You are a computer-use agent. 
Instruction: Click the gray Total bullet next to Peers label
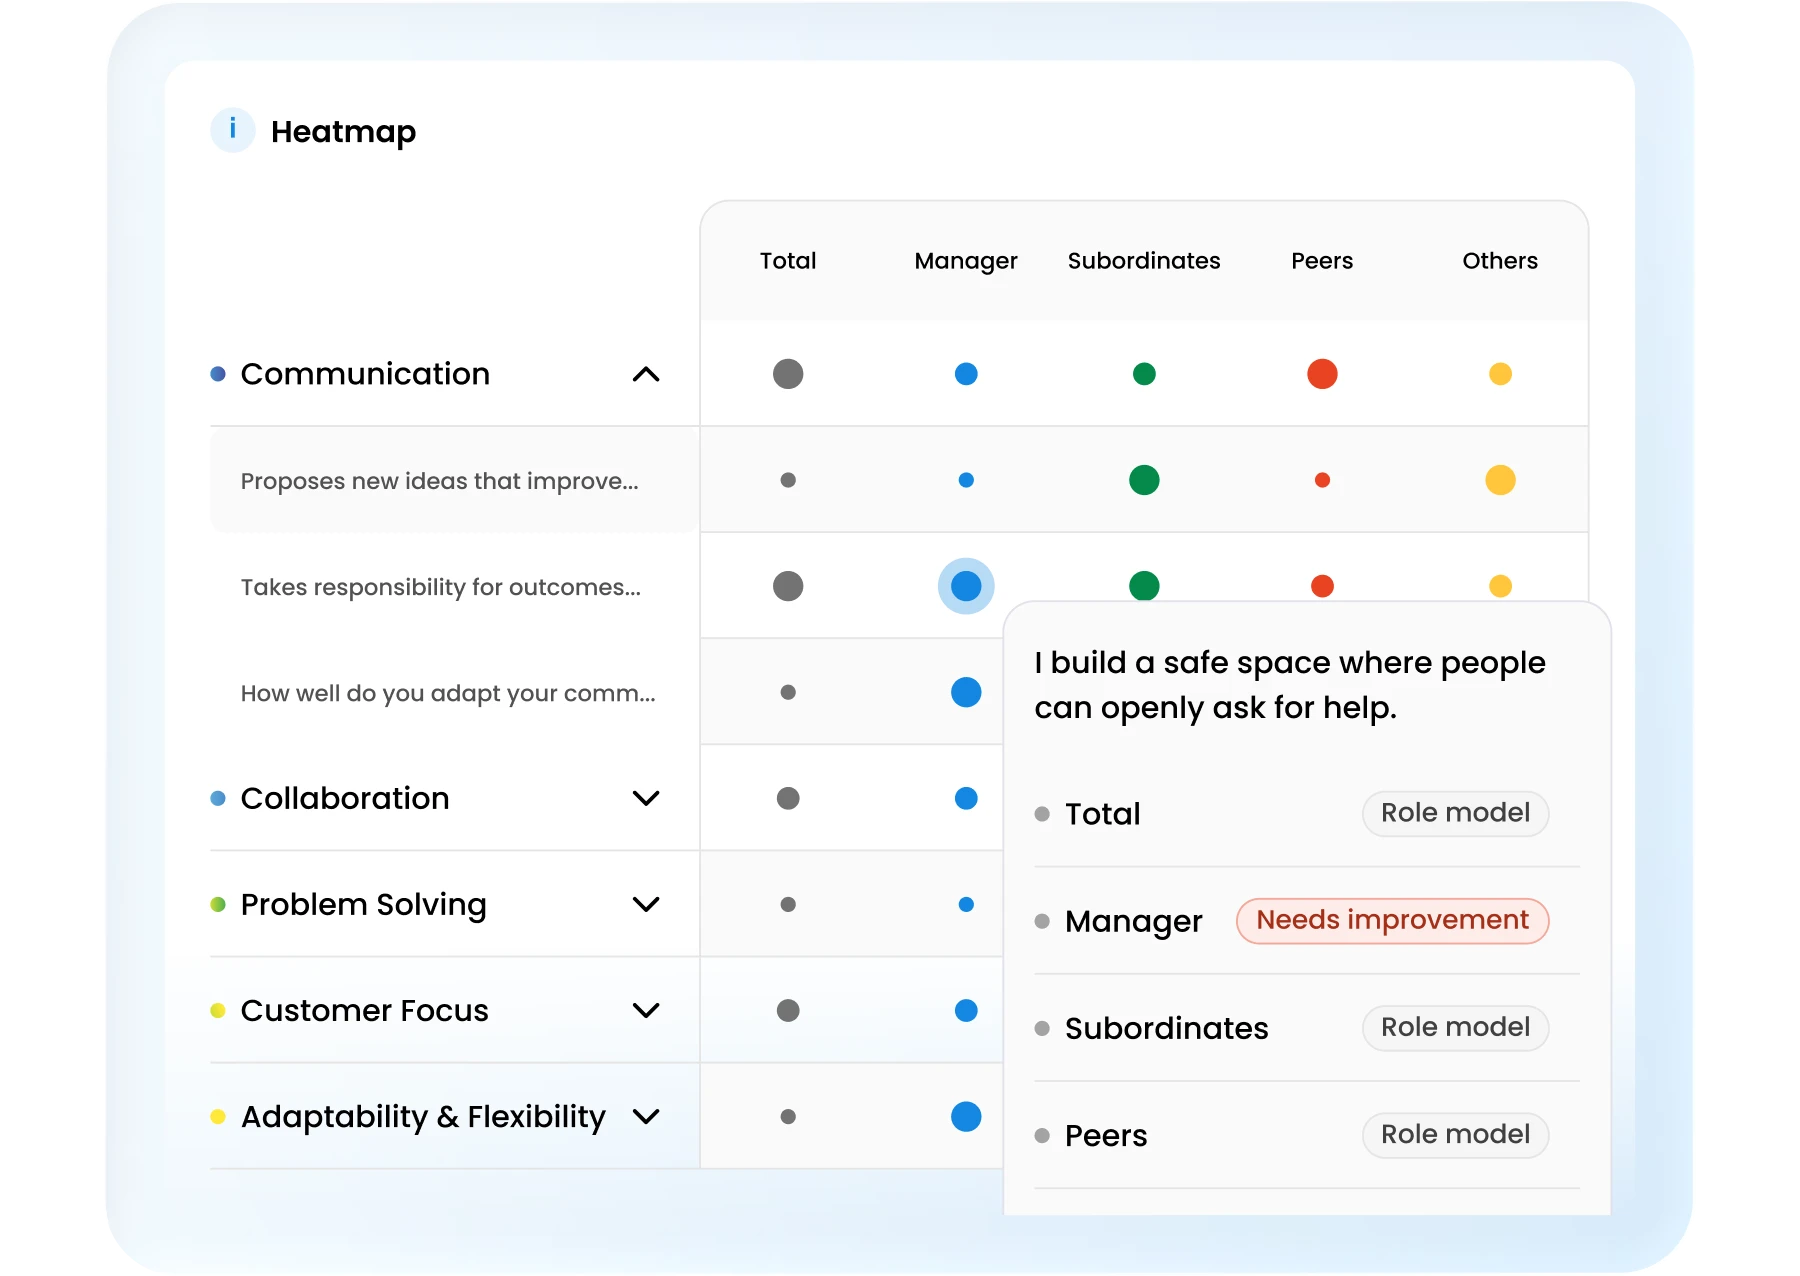point(1044,1135)
